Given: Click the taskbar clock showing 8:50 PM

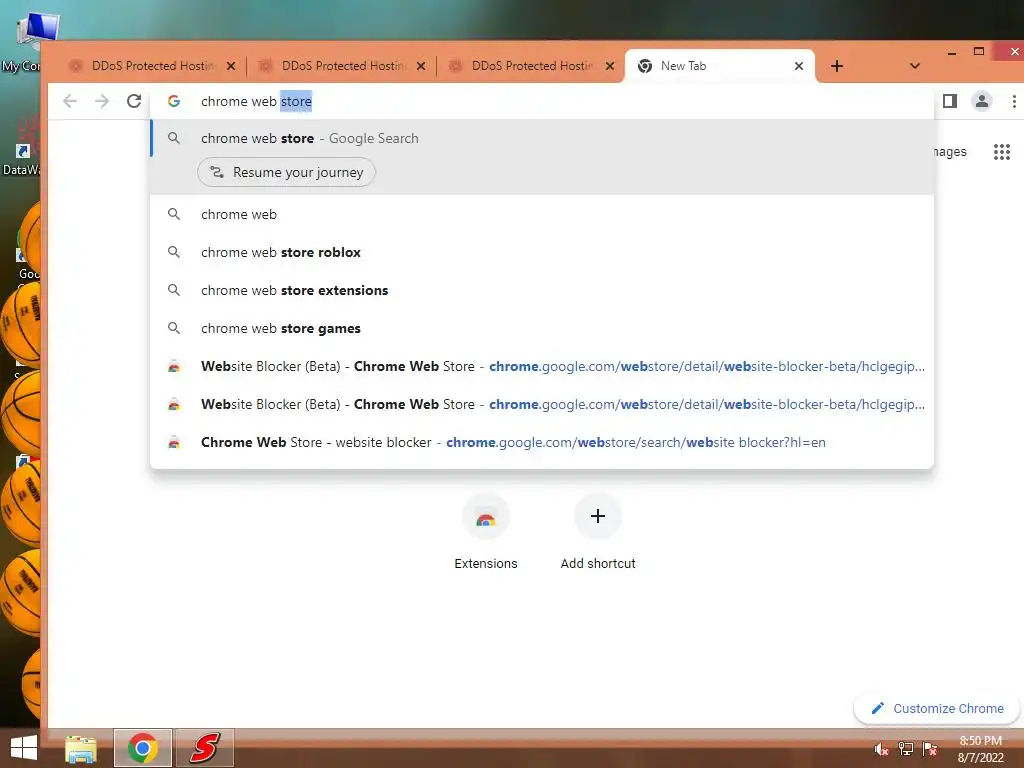Looking at the screenshot, I should coord(980,749).
